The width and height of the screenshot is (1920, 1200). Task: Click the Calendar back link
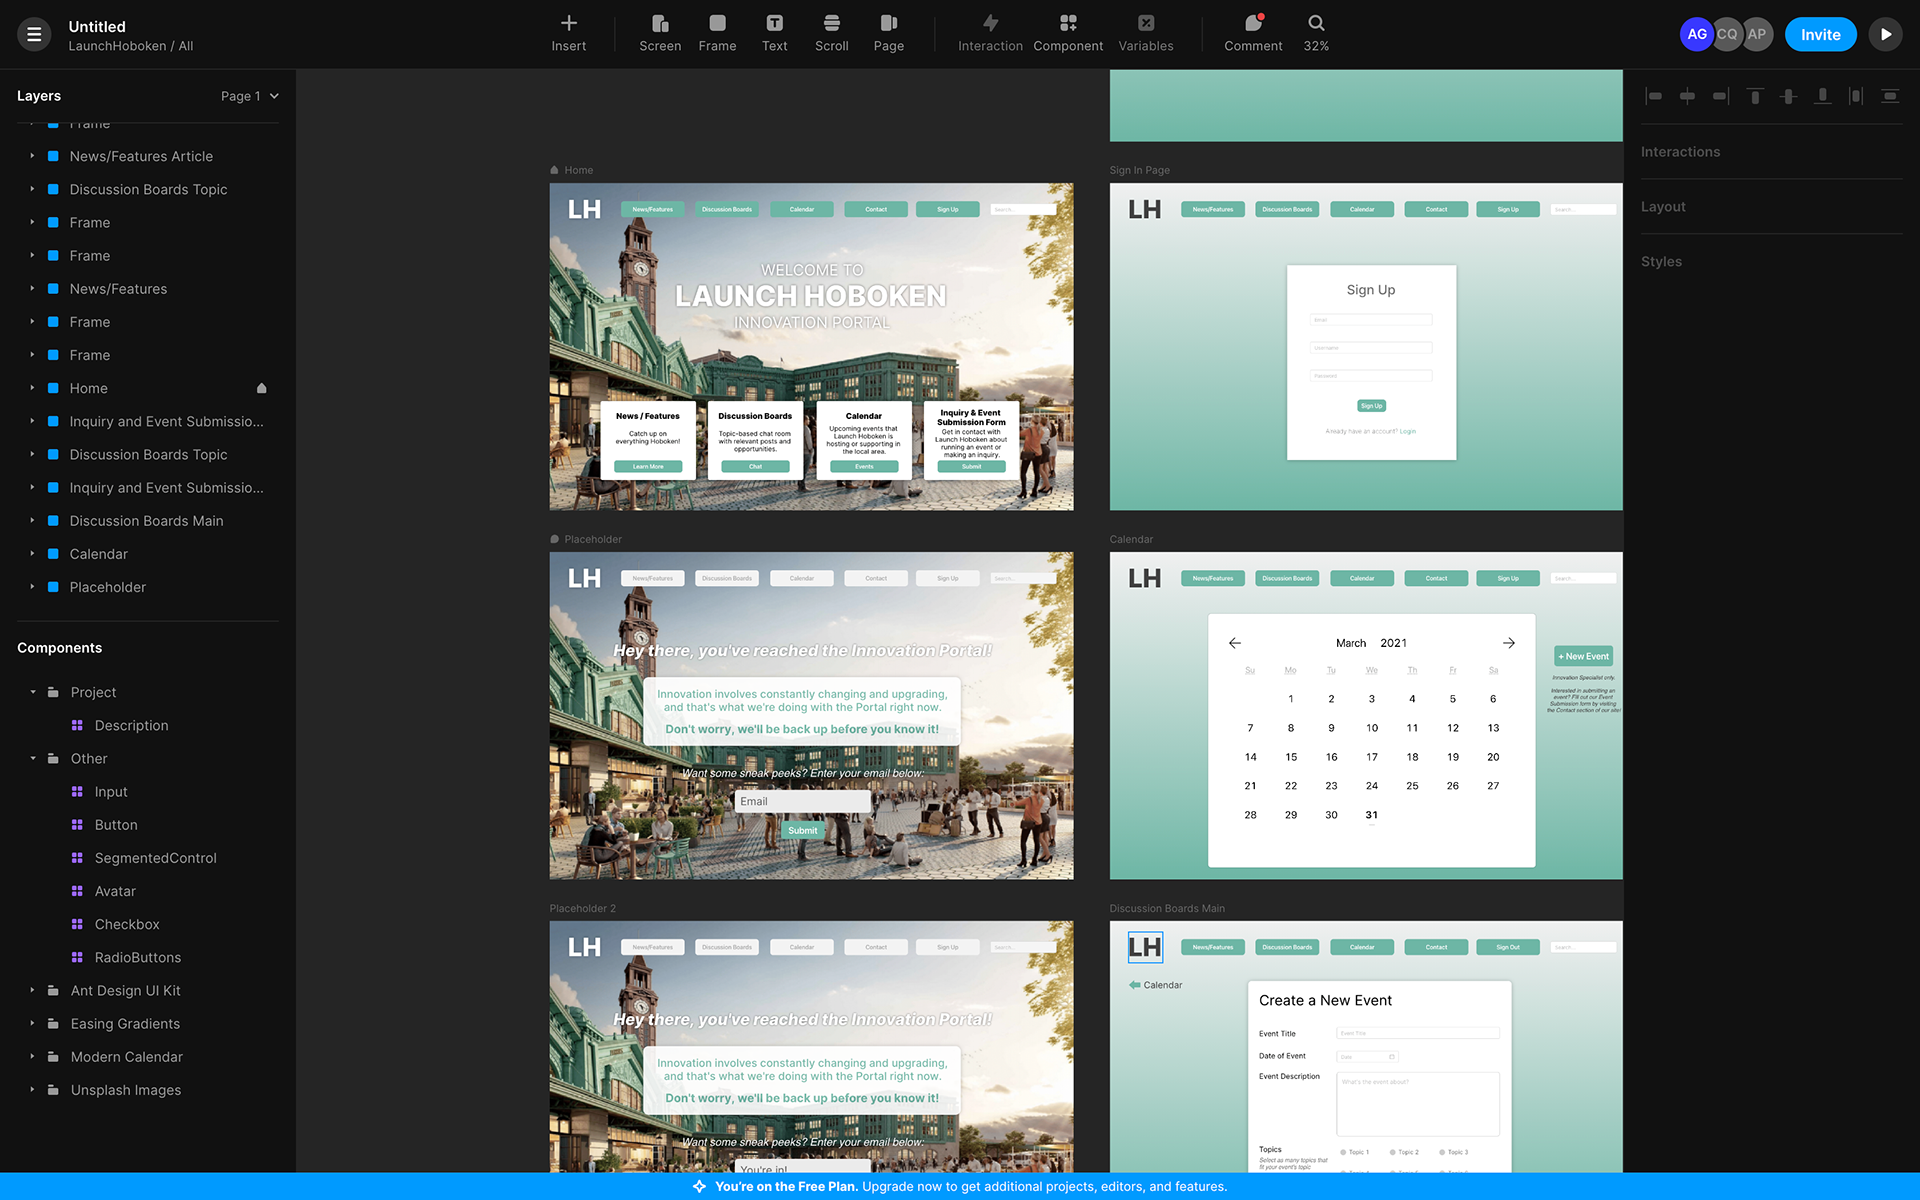(1156, 985)
